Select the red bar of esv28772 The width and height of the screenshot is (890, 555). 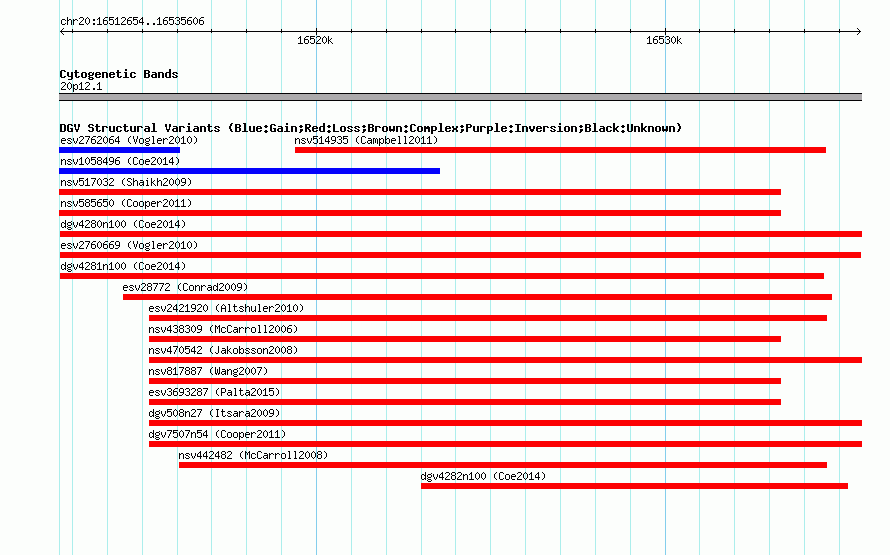coord(477,297)
